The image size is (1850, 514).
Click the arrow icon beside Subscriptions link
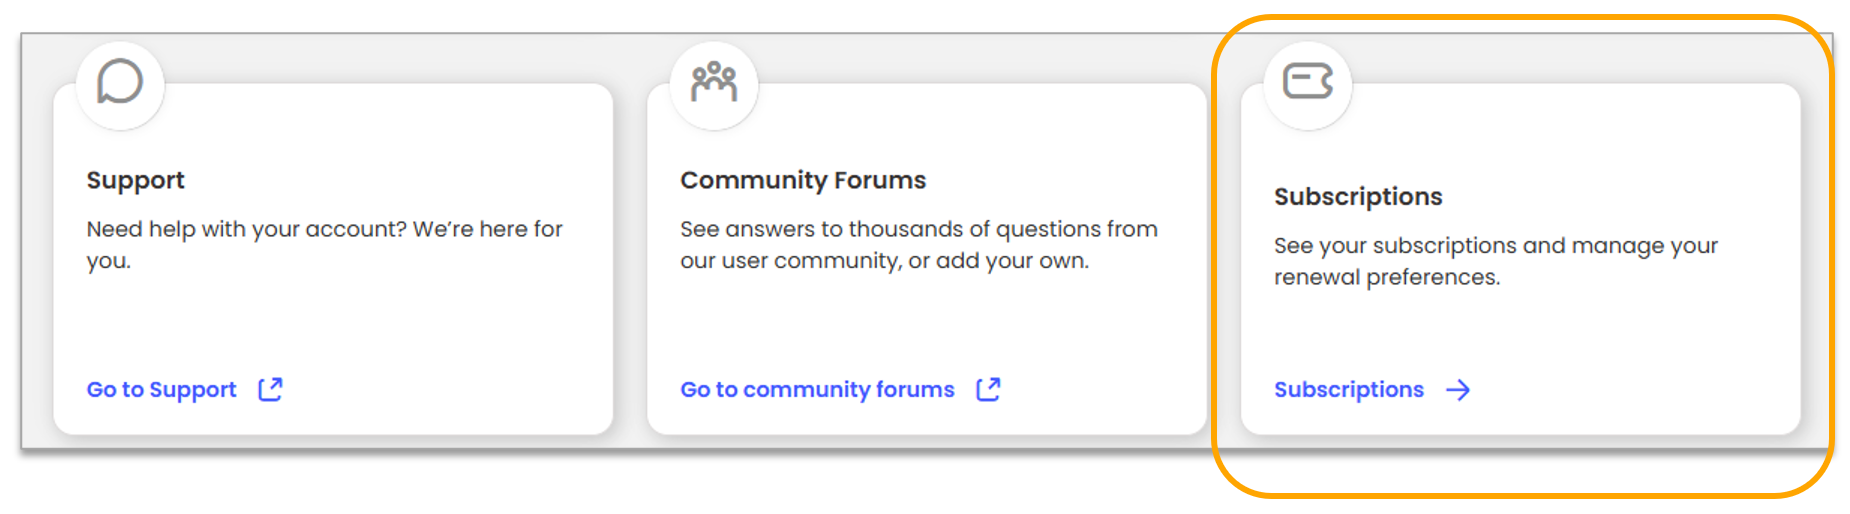[1458, 390]
